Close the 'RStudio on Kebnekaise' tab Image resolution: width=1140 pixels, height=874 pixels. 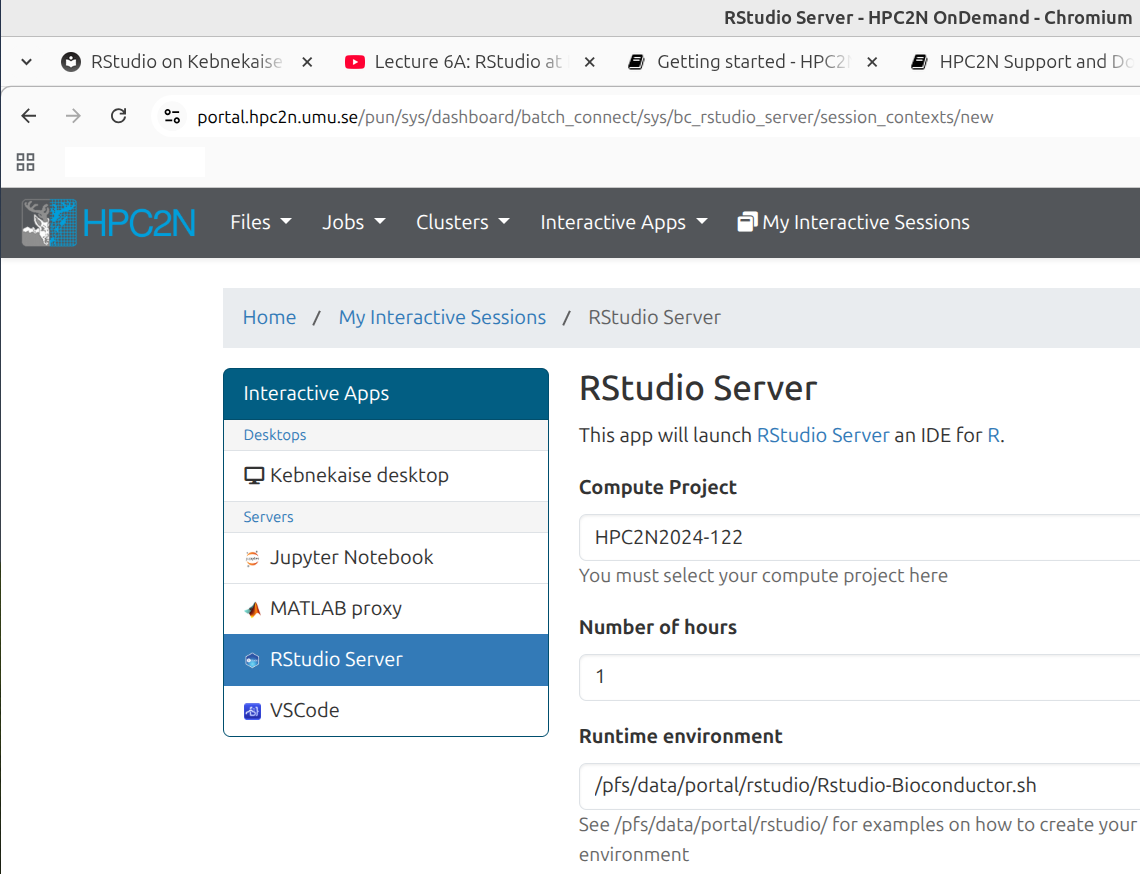tap(307, 62)
